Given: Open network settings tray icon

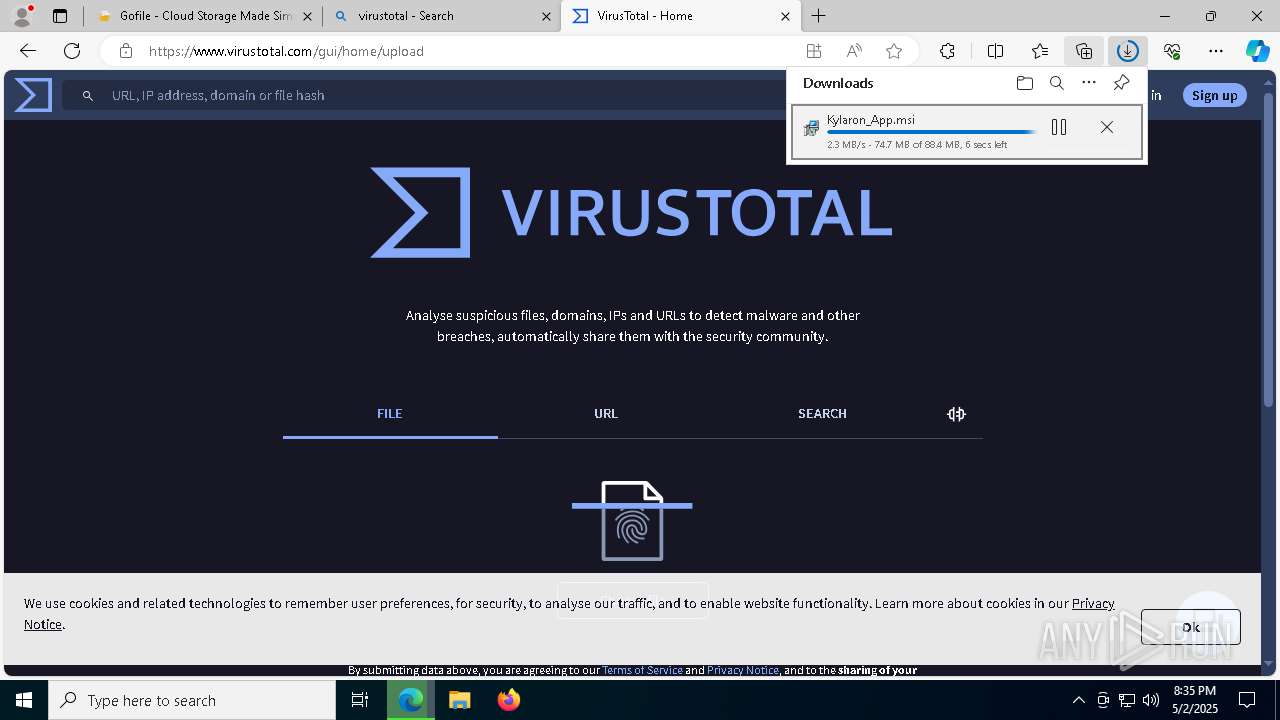Looking at the screenshot, I should pyautogui.click(x=1127, y=700).
